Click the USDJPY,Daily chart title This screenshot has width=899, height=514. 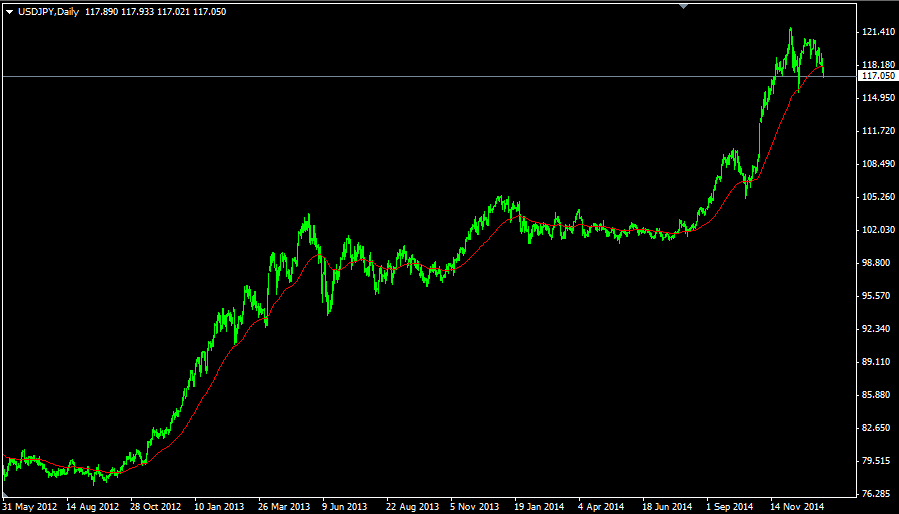(49, 11)
